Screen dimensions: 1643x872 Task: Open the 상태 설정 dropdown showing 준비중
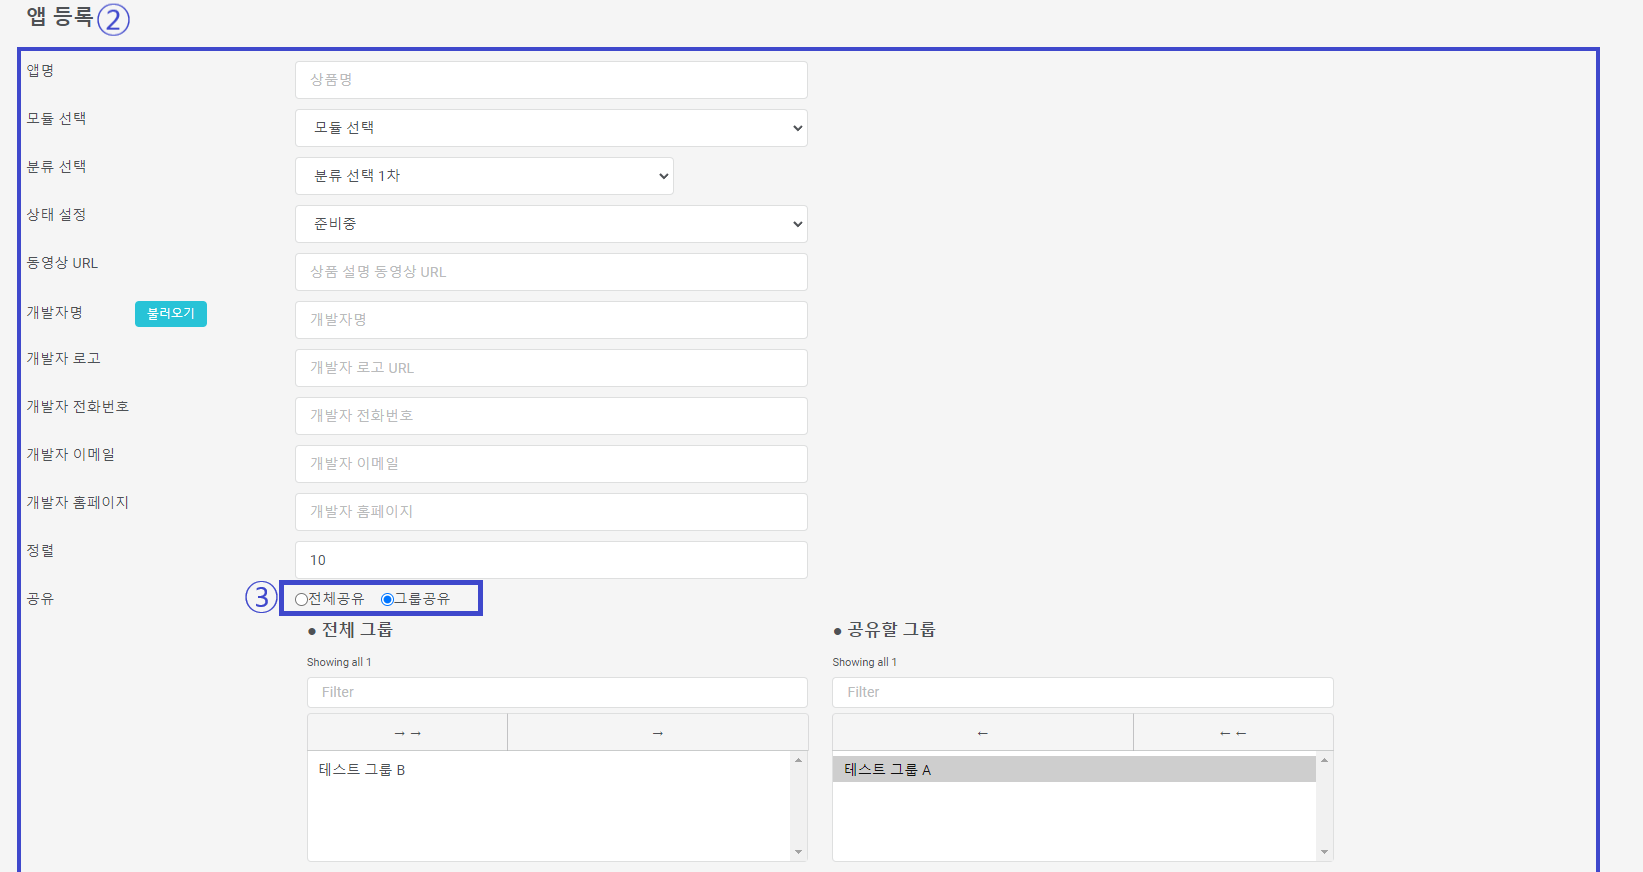pos(551,224)
